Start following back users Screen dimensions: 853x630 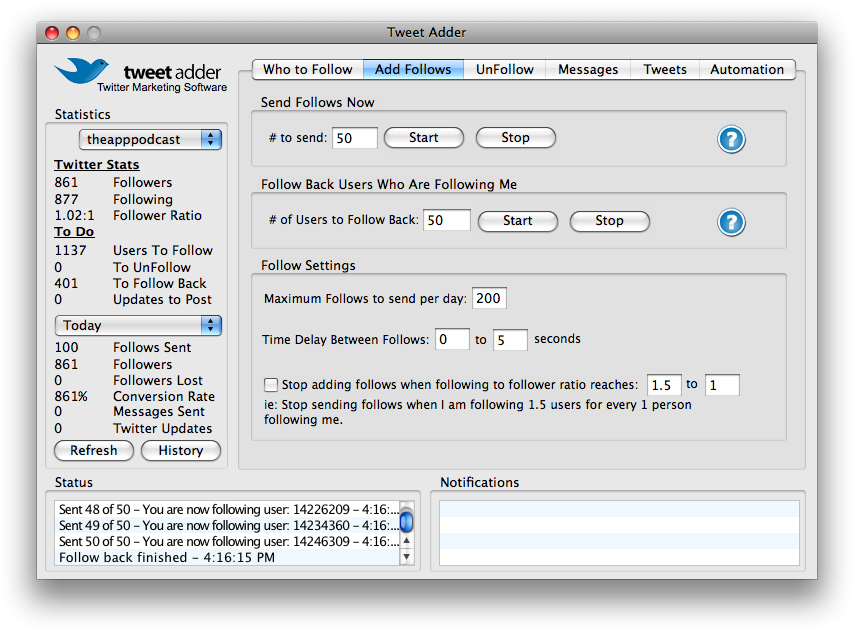[518, 221]
